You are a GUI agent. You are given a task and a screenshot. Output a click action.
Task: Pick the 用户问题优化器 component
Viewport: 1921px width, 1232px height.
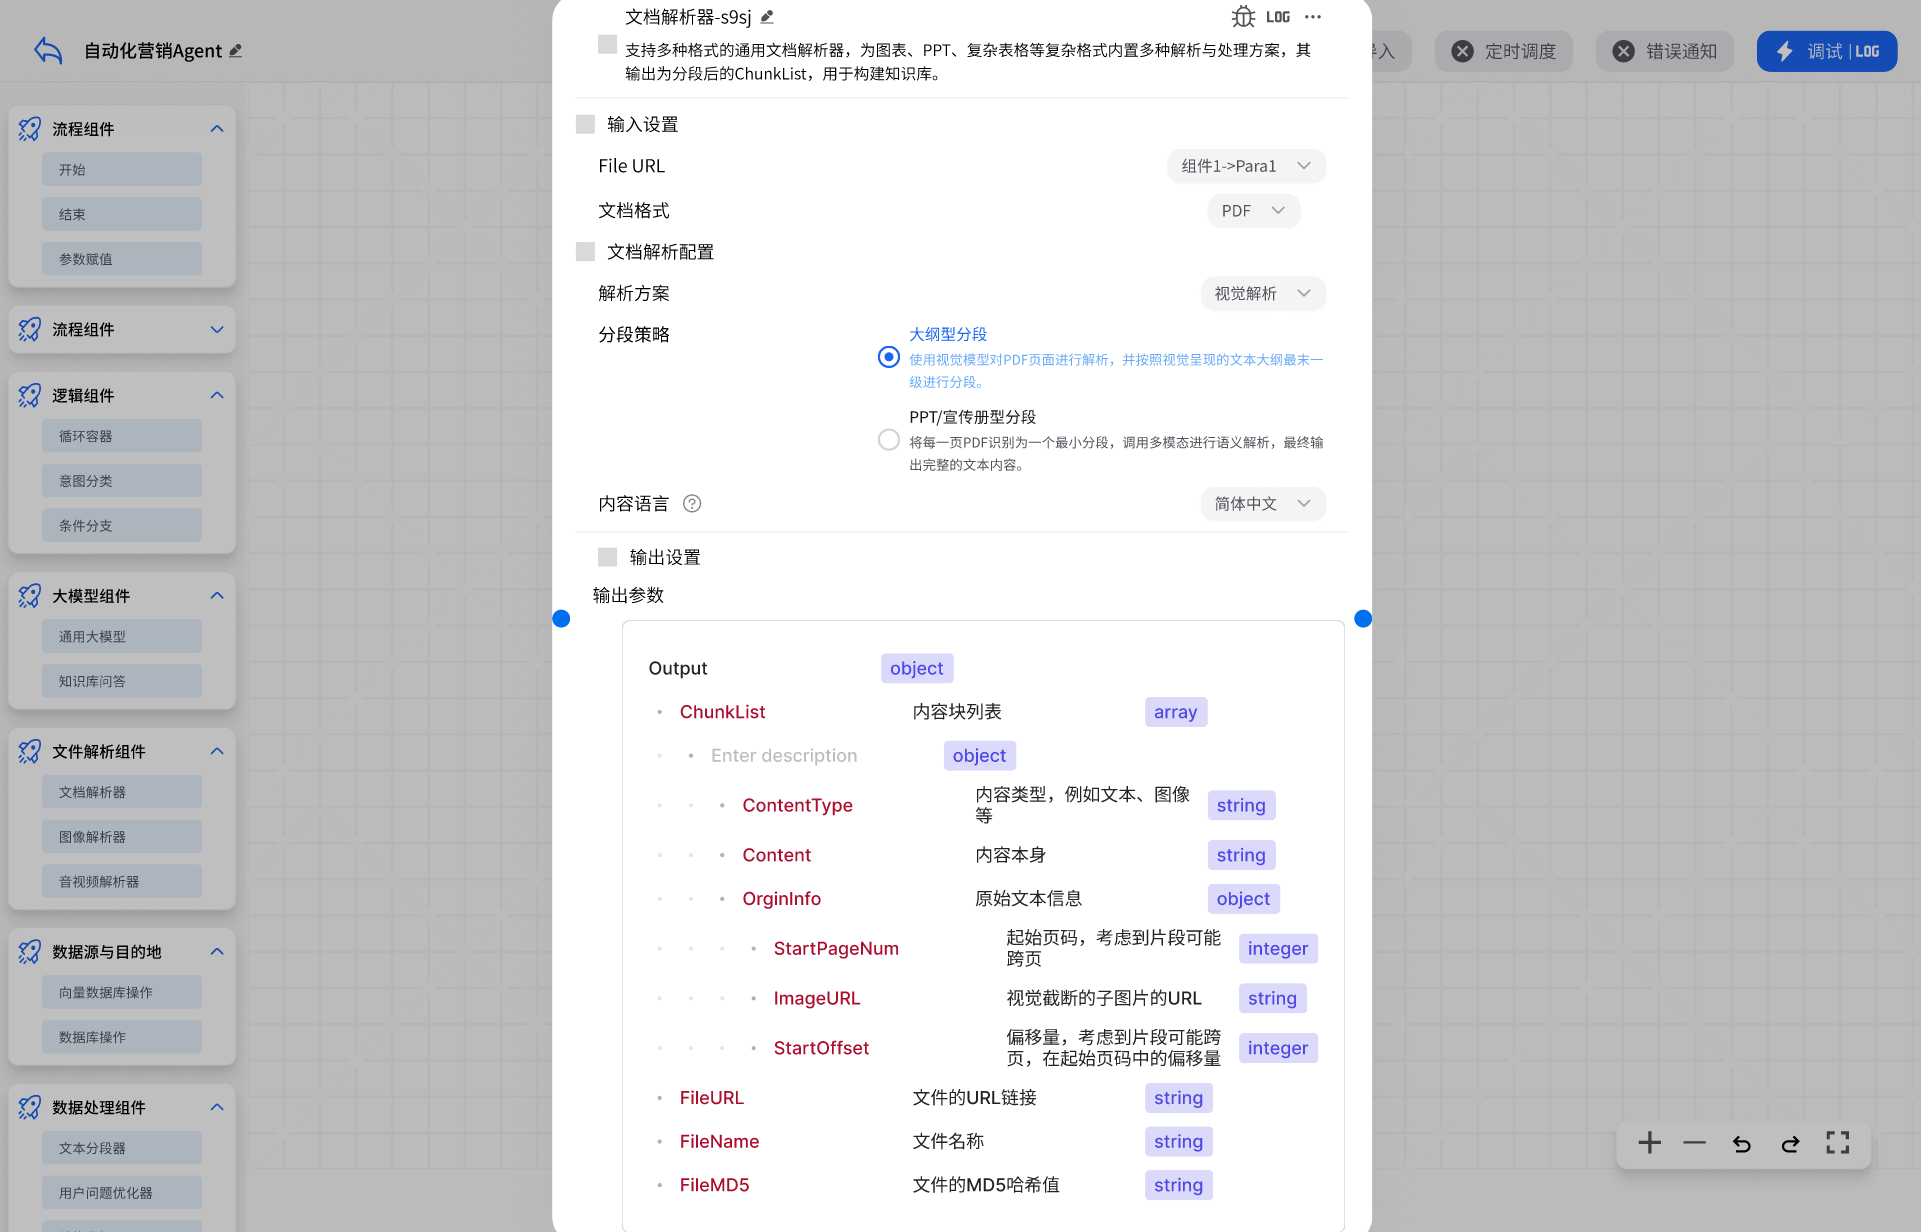(122, 1193)
